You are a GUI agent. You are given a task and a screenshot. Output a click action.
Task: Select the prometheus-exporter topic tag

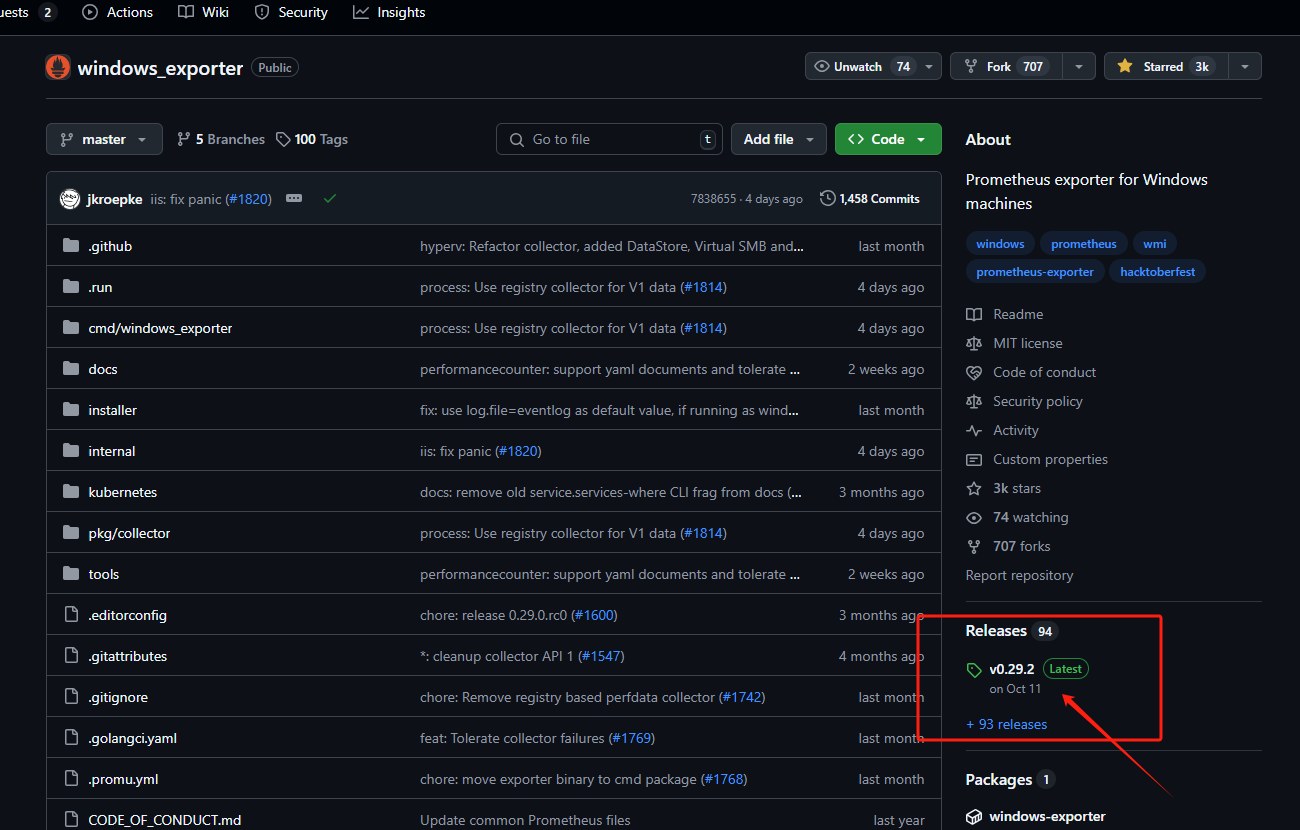point(1035,272)
